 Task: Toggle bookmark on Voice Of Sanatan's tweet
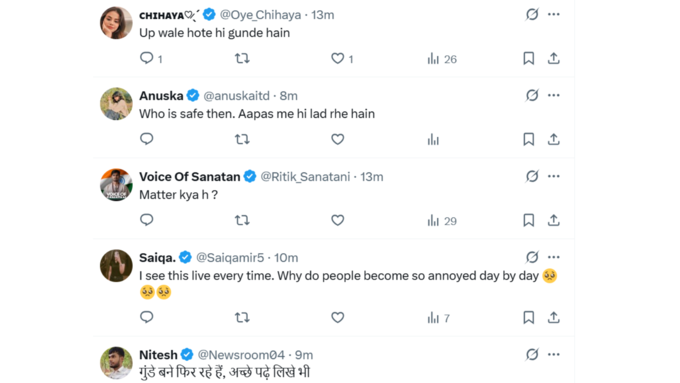click(x=528, y=220)
